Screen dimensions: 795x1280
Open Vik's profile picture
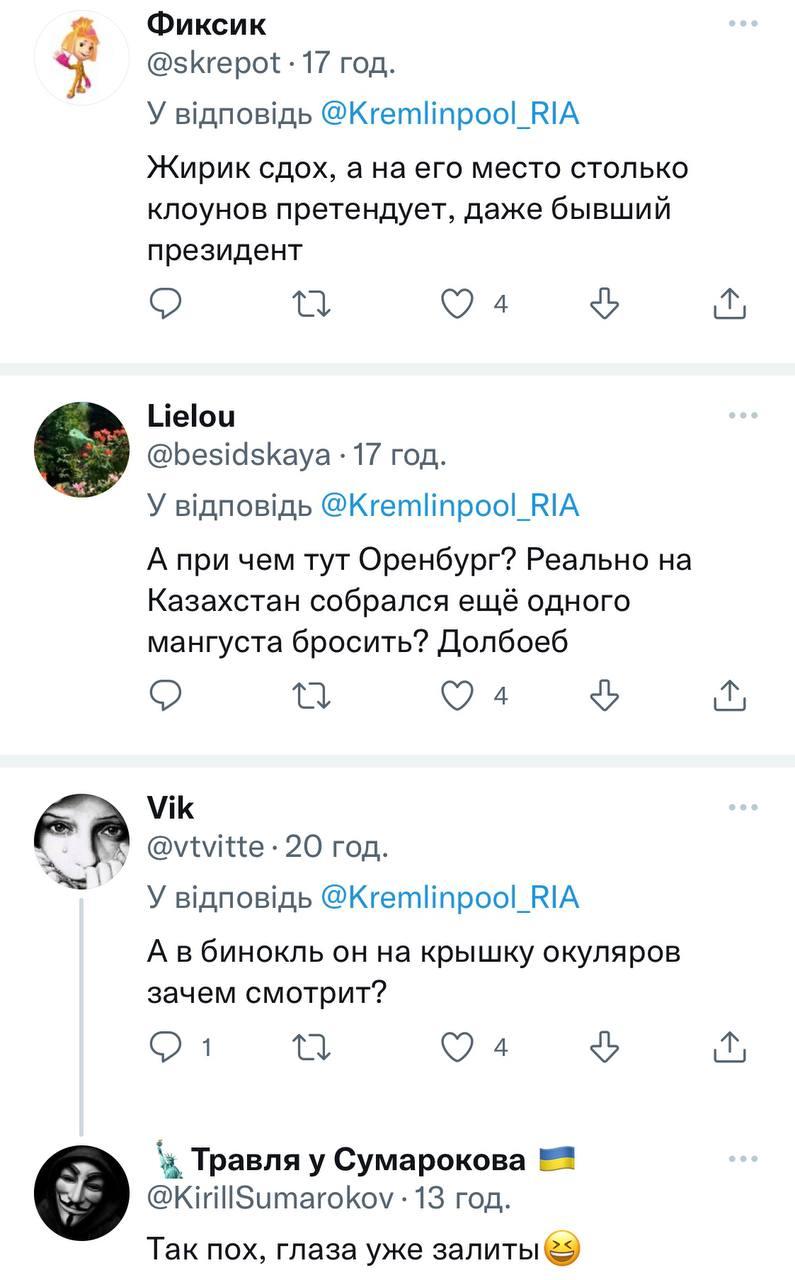[x=82, y=840]
